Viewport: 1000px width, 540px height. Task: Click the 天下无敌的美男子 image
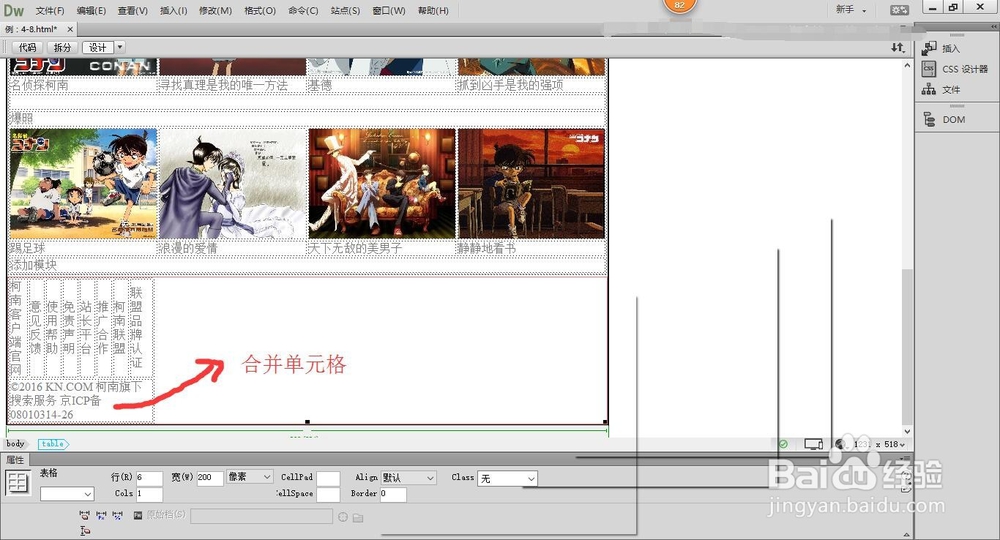tap(381, 184)
